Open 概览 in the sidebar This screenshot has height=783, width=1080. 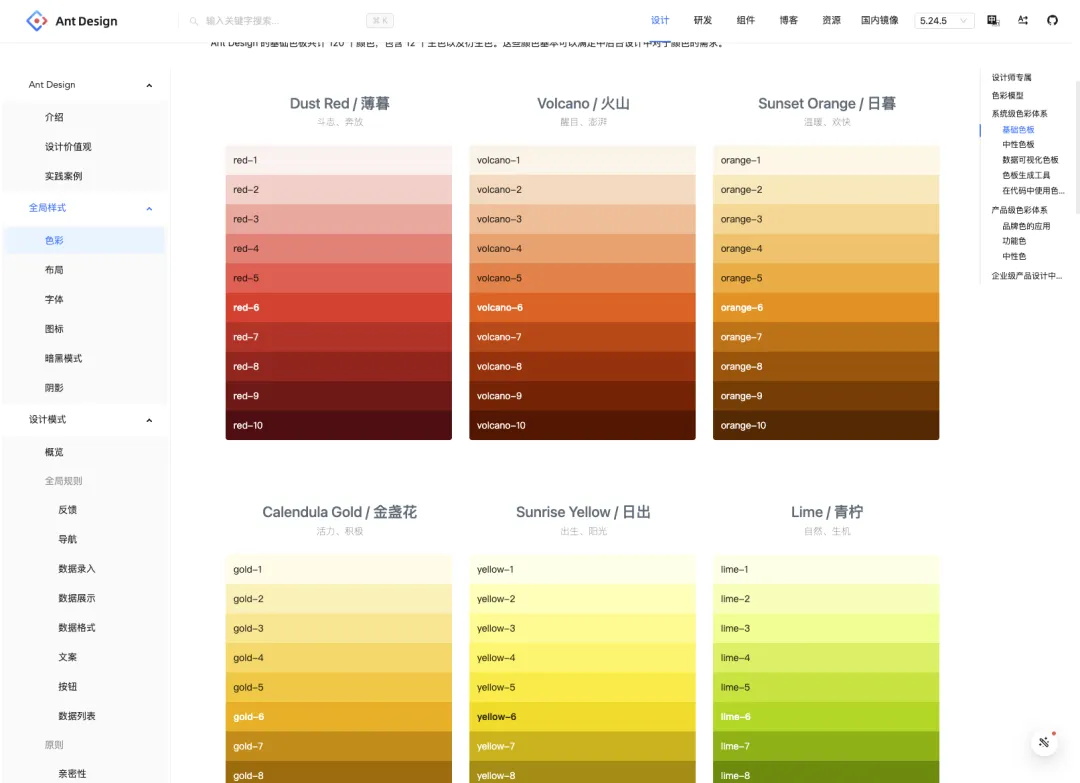point(84,452)
